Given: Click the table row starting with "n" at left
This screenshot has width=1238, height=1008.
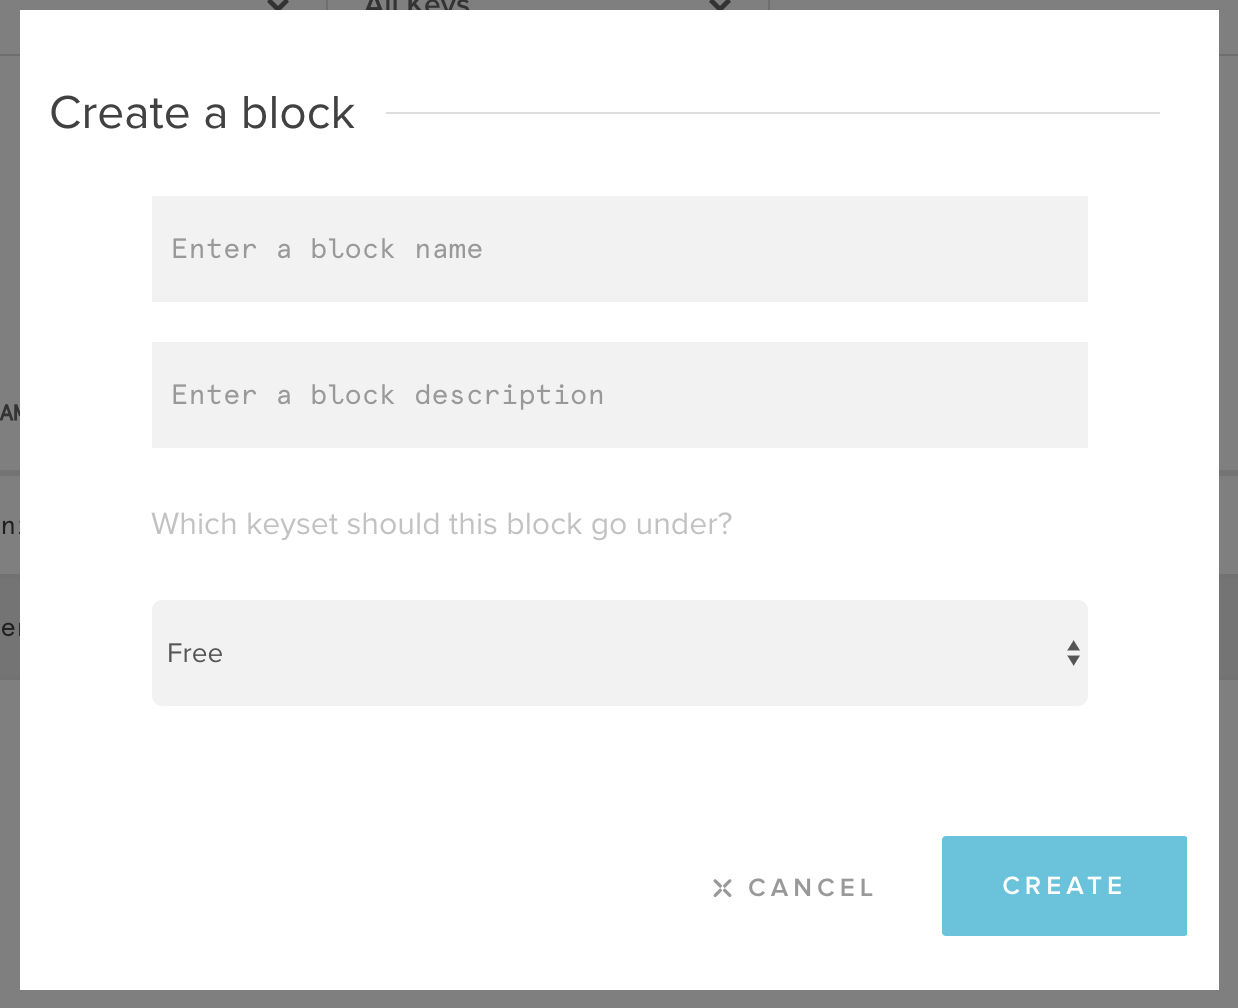Looking at the screenshot, I should (x=9, y=525).
